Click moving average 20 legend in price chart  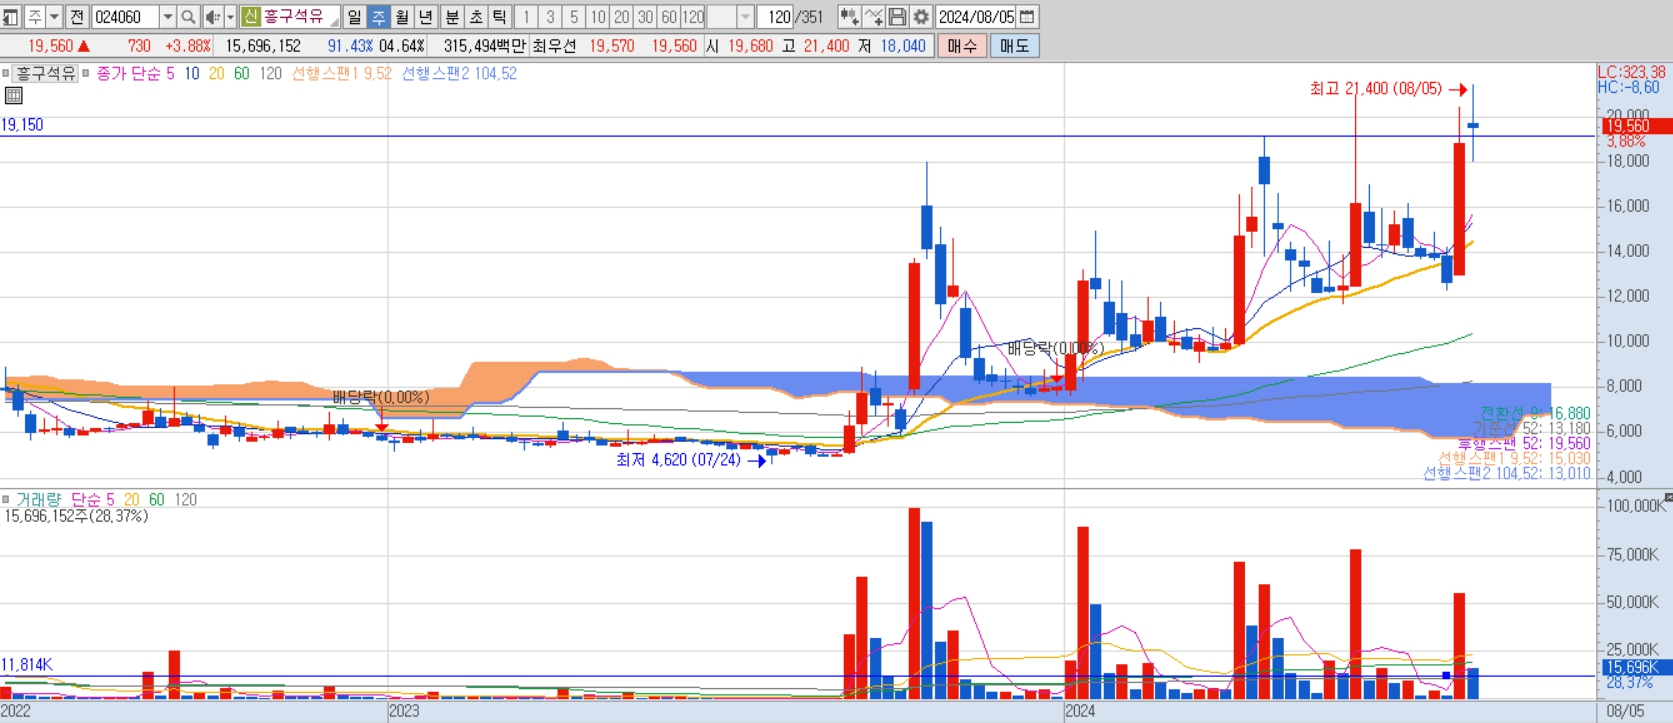pos(217,73)
